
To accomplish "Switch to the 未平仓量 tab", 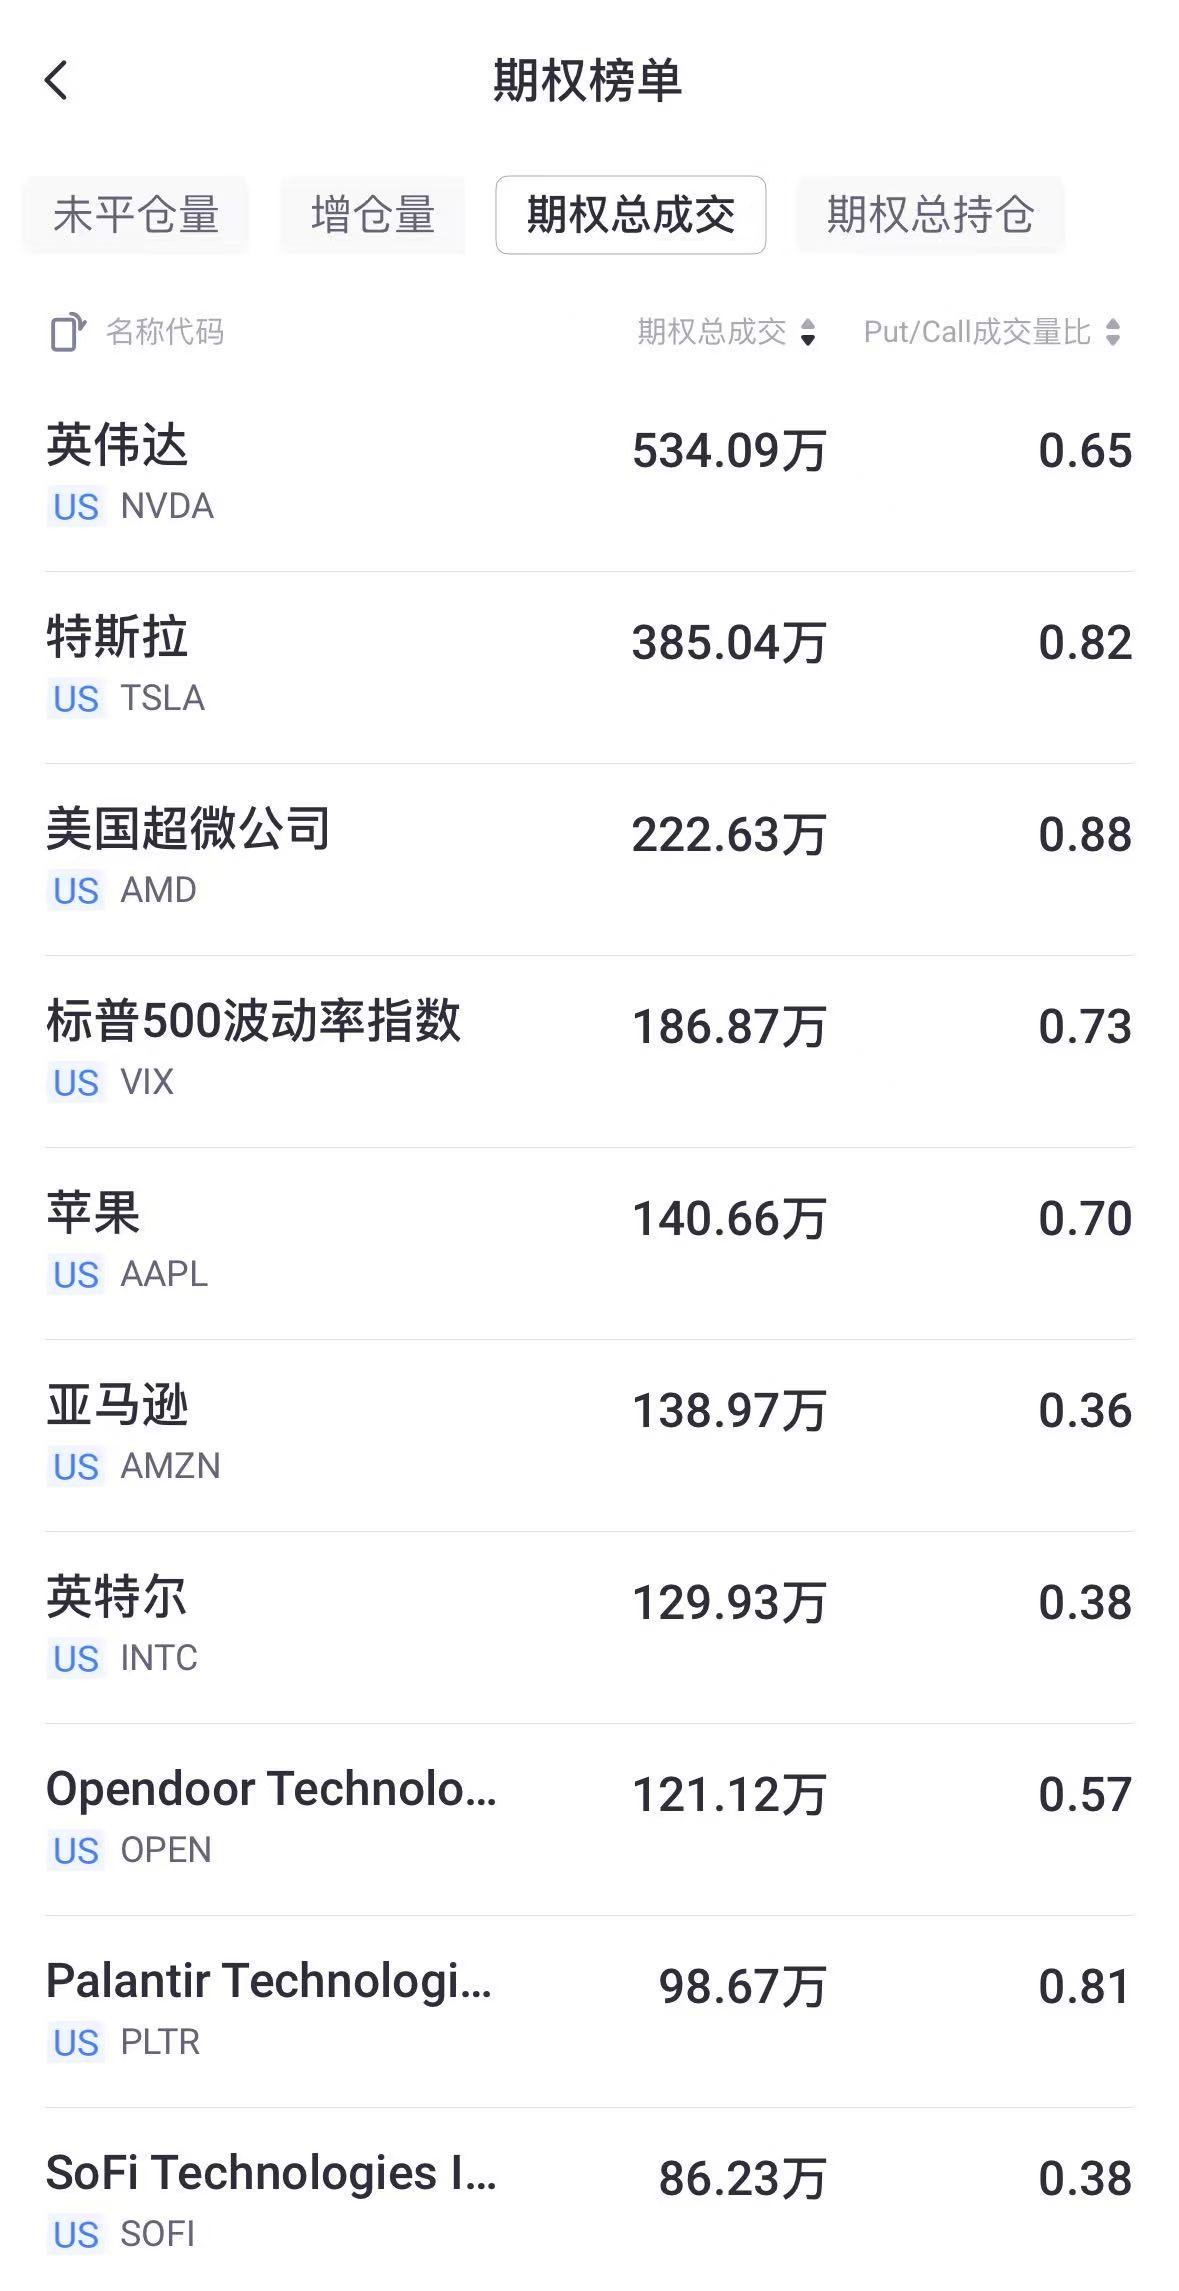I will [136, 215].
